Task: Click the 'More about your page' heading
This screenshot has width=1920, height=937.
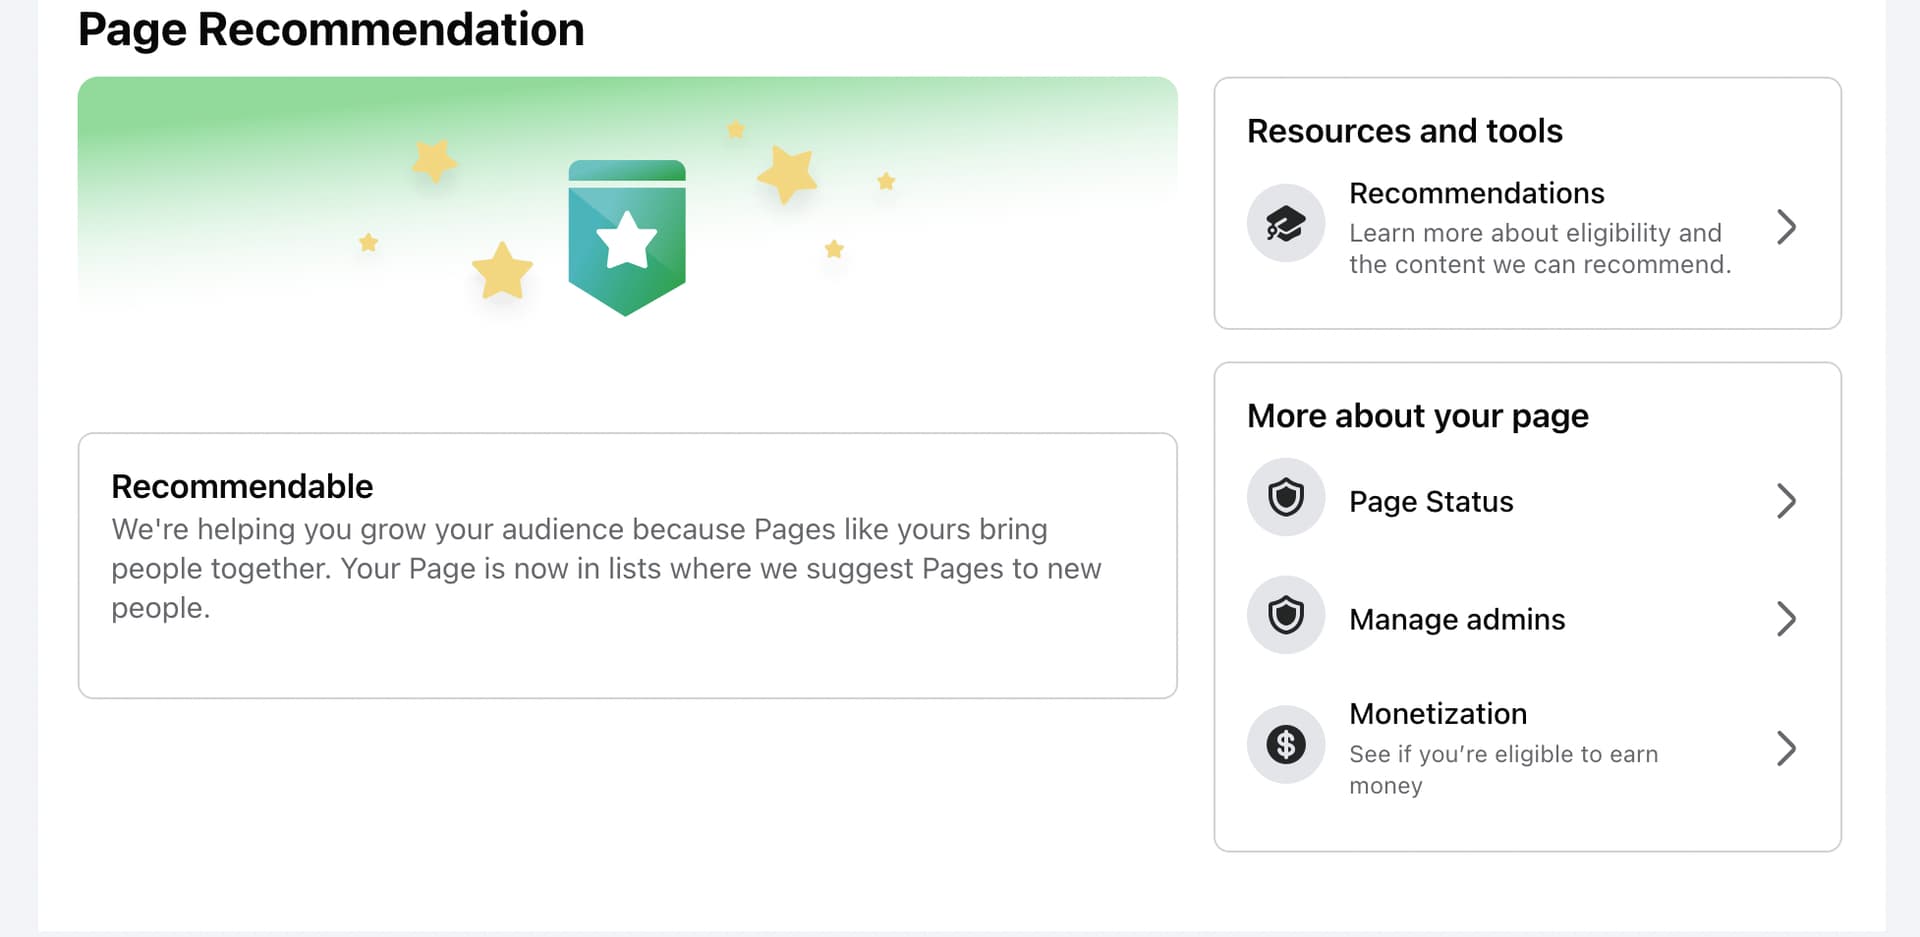Action: pyautogui.click(x=1417, y=416)
